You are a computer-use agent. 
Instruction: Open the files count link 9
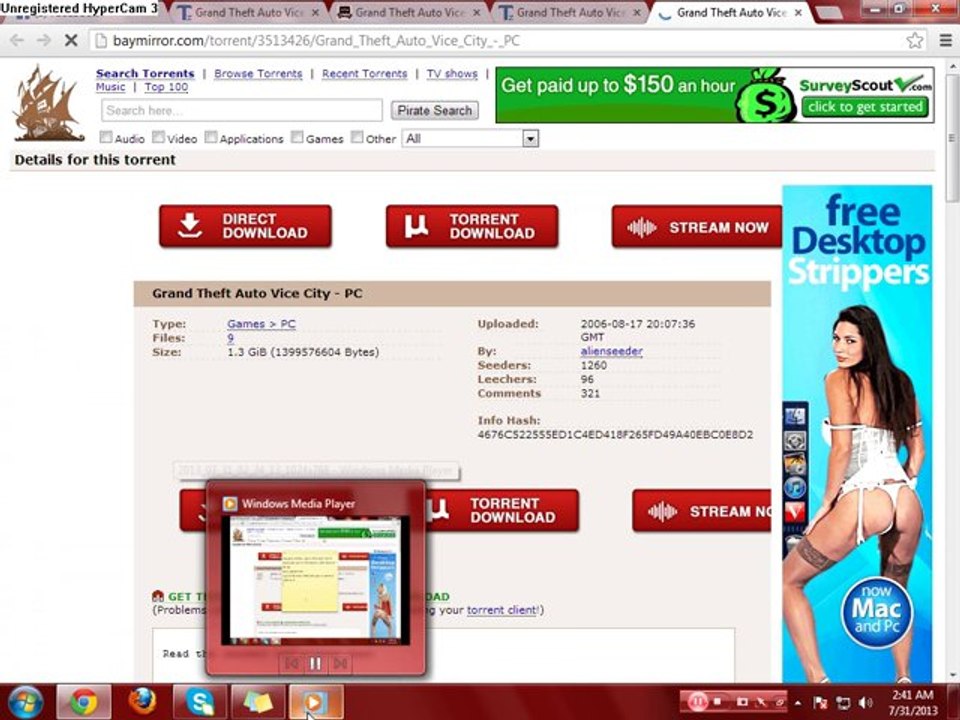pos(230,337)
